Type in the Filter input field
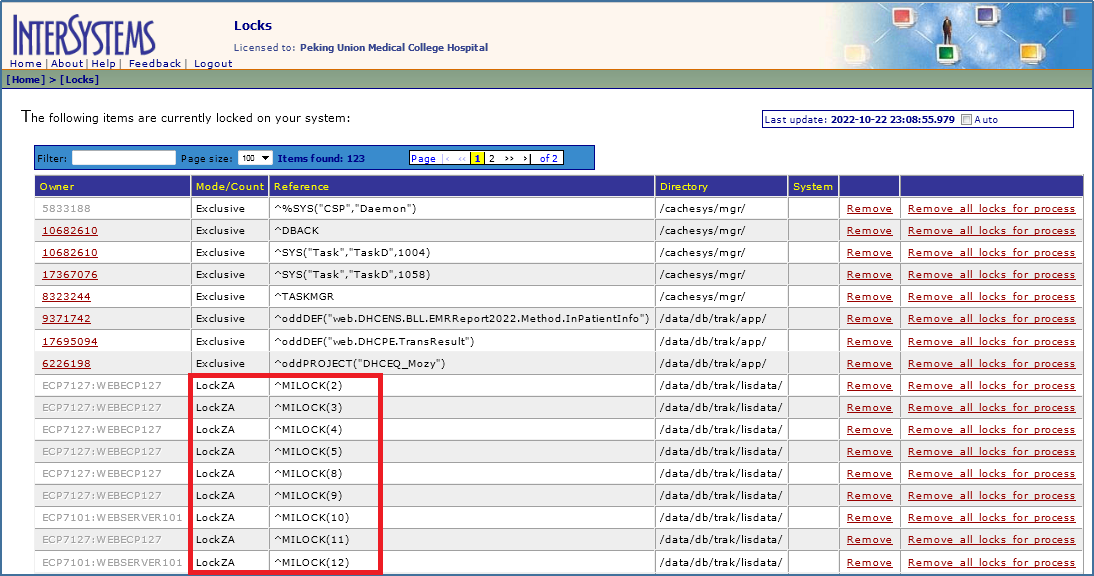The image size is (1094, 576). coord(123,158)
